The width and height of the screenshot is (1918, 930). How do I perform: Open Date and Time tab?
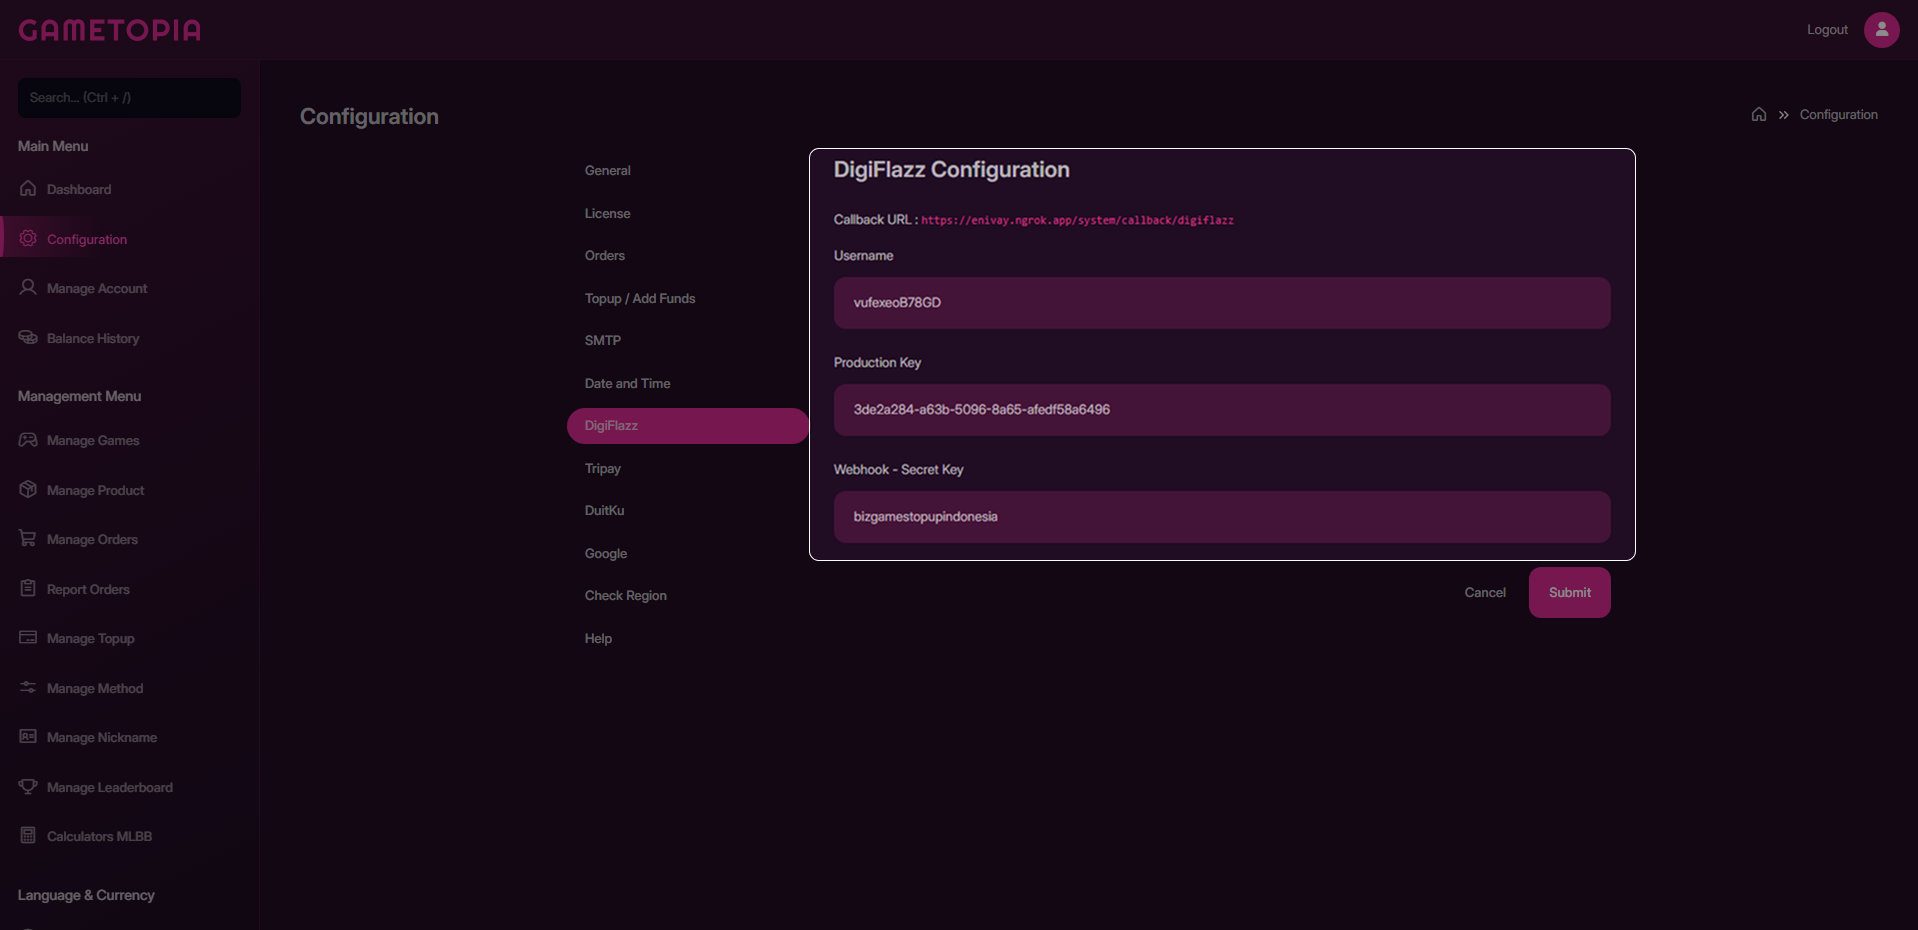click(688, 384)
